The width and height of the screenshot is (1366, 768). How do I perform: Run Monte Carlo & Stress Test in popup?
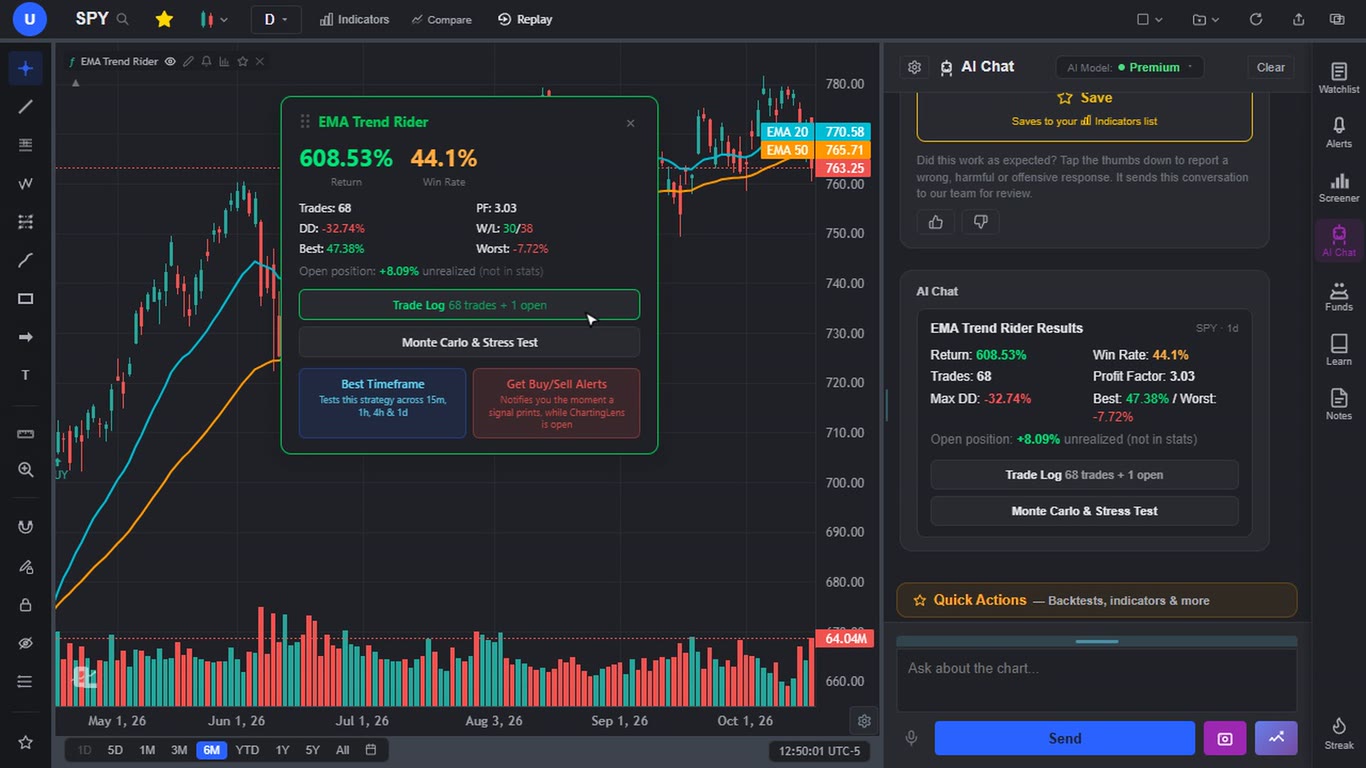point(469,342)
